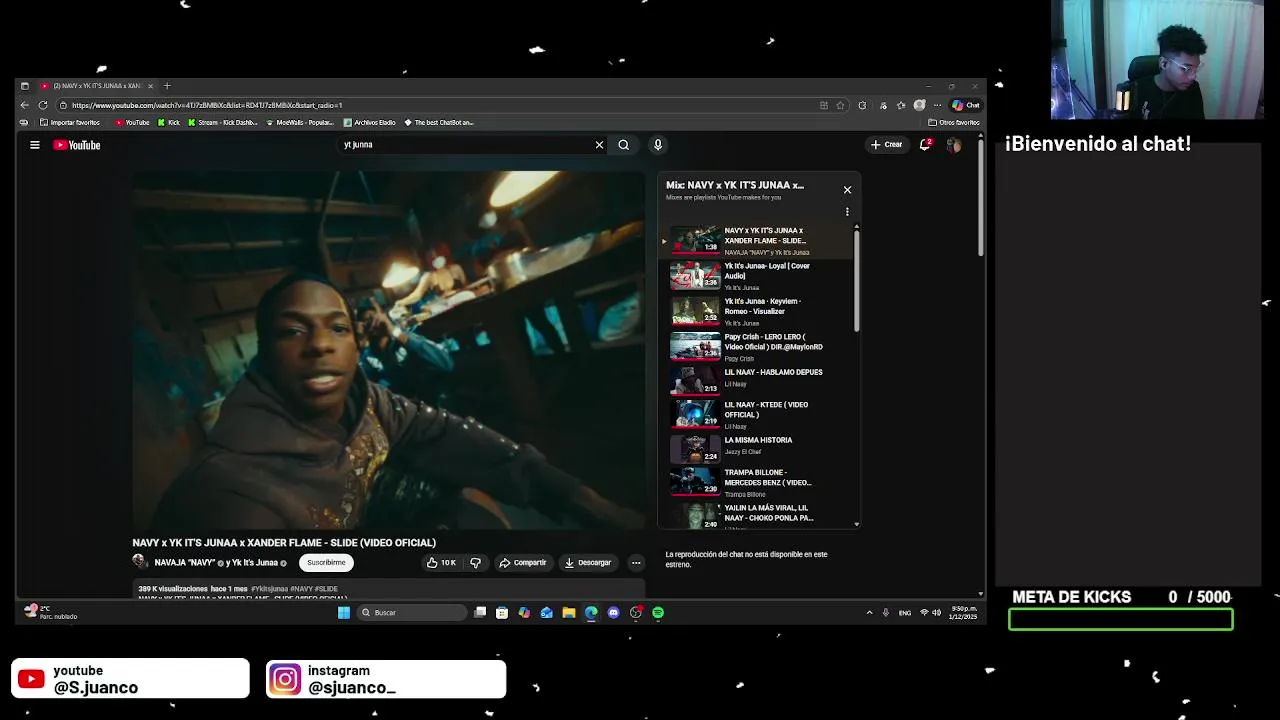Screen dimensions: 1280x720
Task: Select the NAVY x YK IT'S JUNAA browser tab
Action: click(x=97, y=86)
